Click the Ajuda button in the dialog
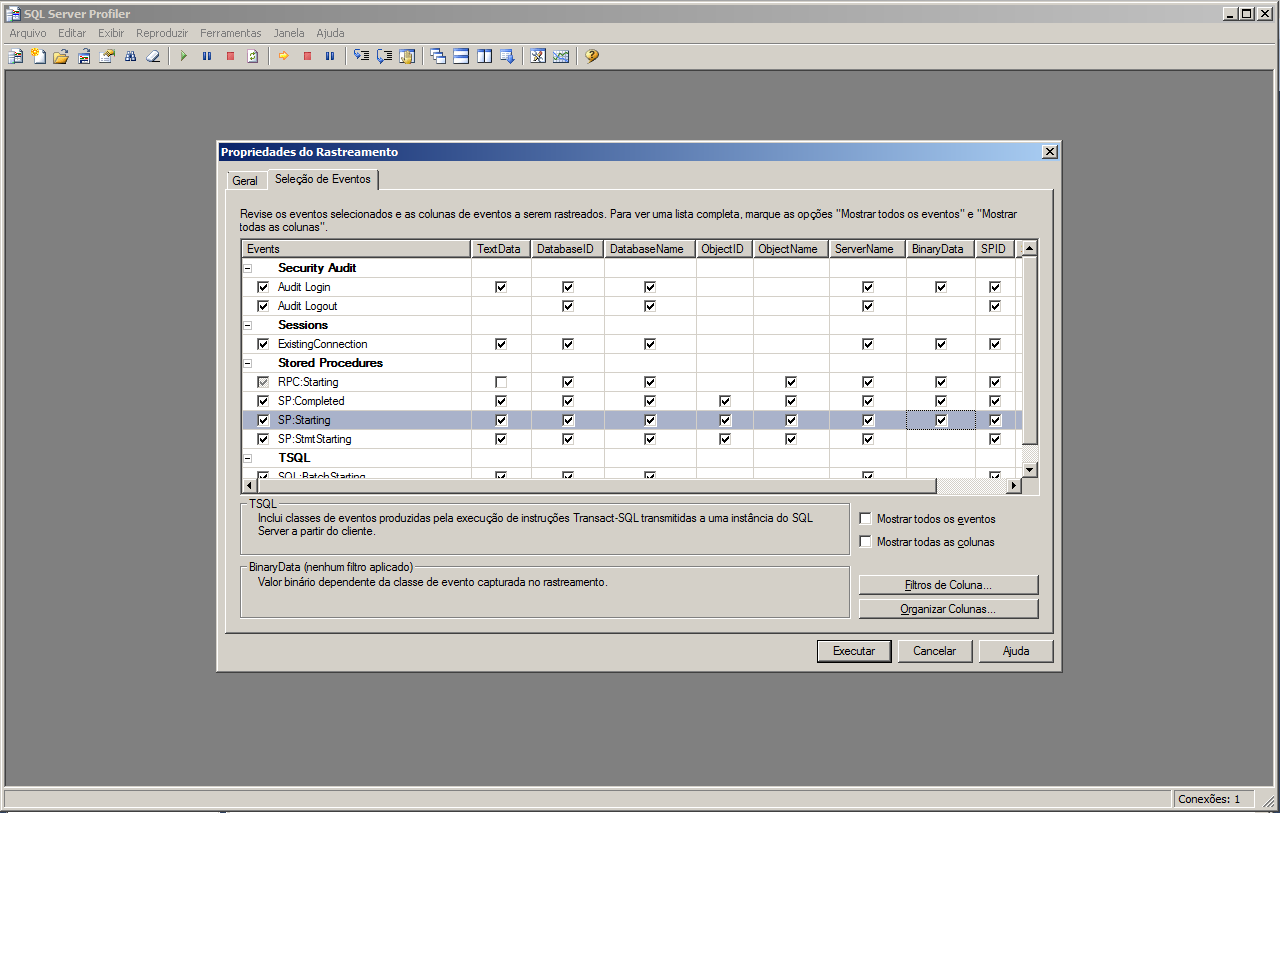This screenshot has height=980, width=1280. pyautogui.click(x=1016, y=651)
